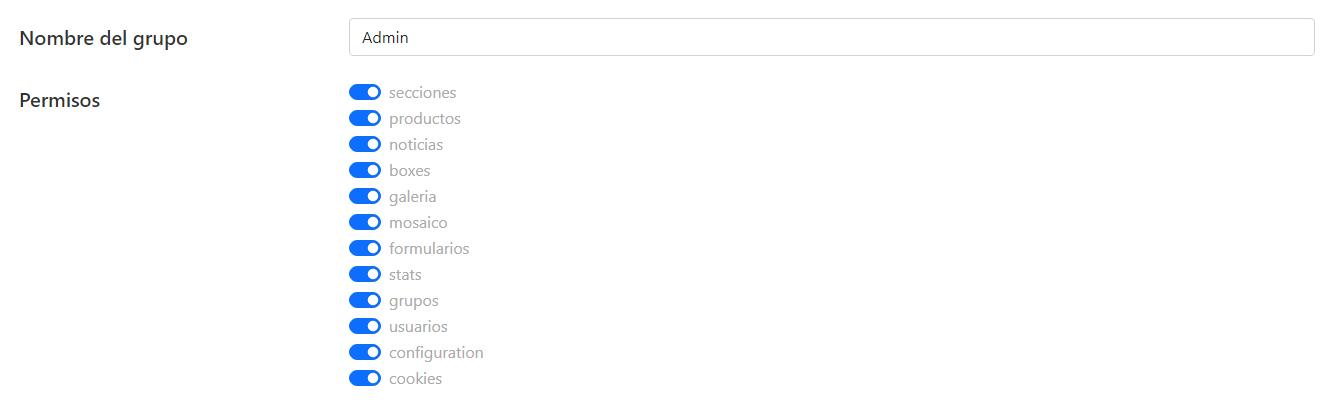Switch off the mosaico permission

(x=365, y=222)
